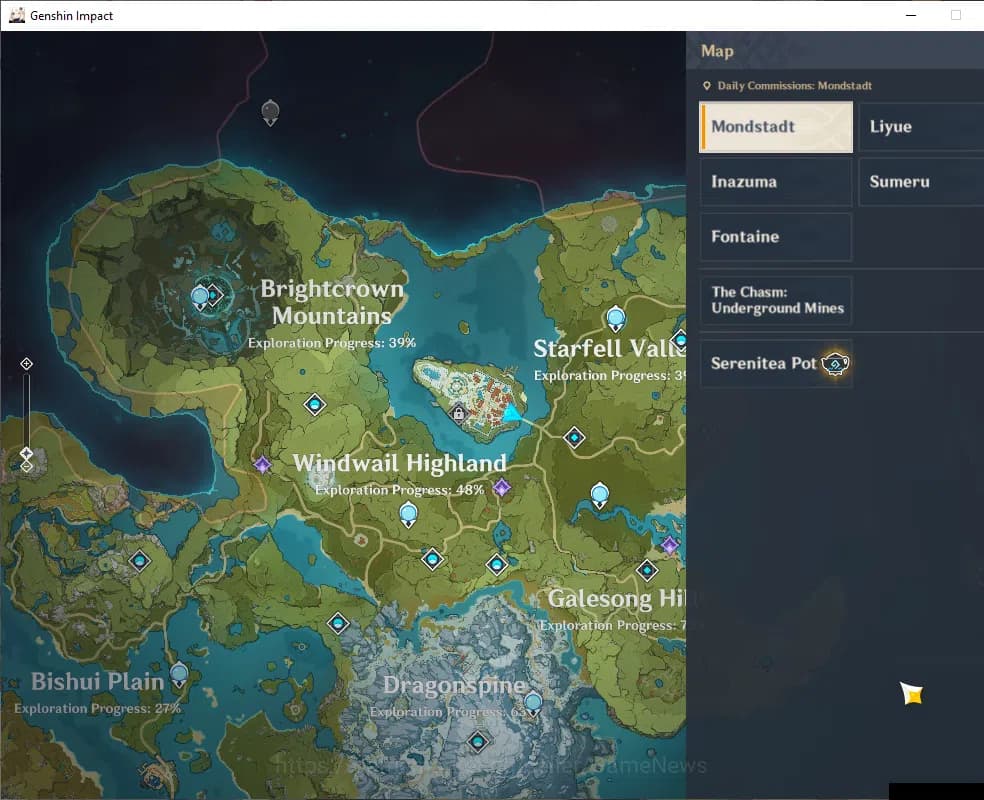The width and height of the screenshot is (984, 800).
Task: Select the Statue of the Seven below the Windwail Highland label
Action: pyautogui.click(x=409, y=515)
